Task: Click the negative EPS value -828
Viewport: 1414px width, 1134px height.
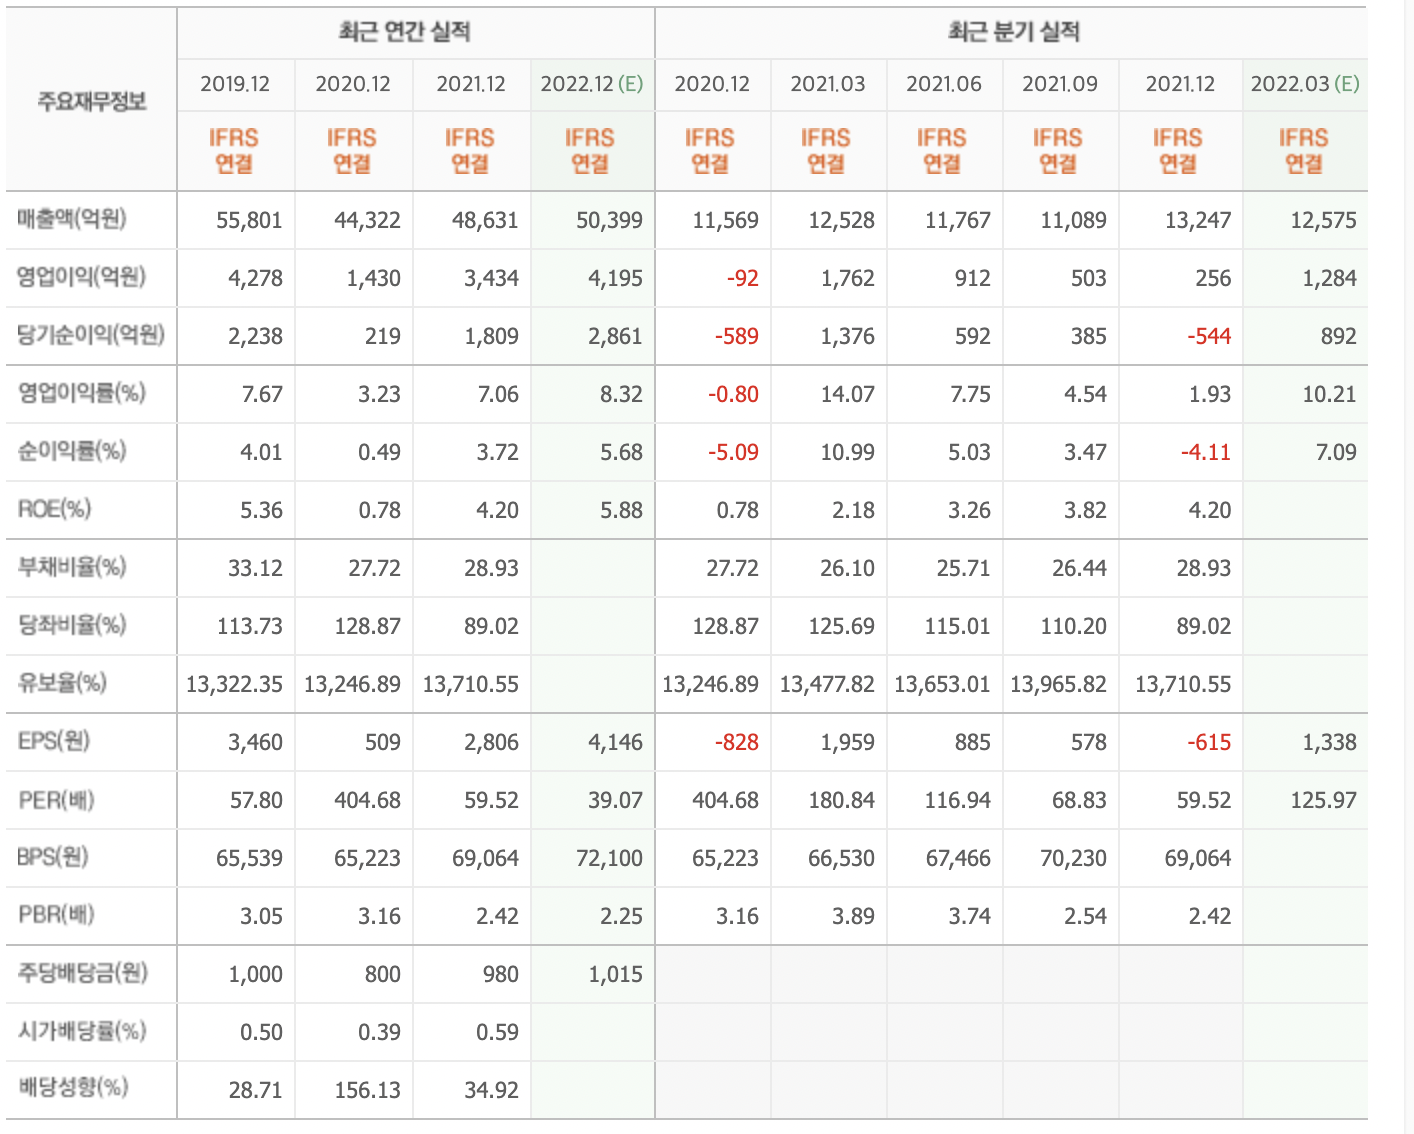Action: tap(736, 742)
